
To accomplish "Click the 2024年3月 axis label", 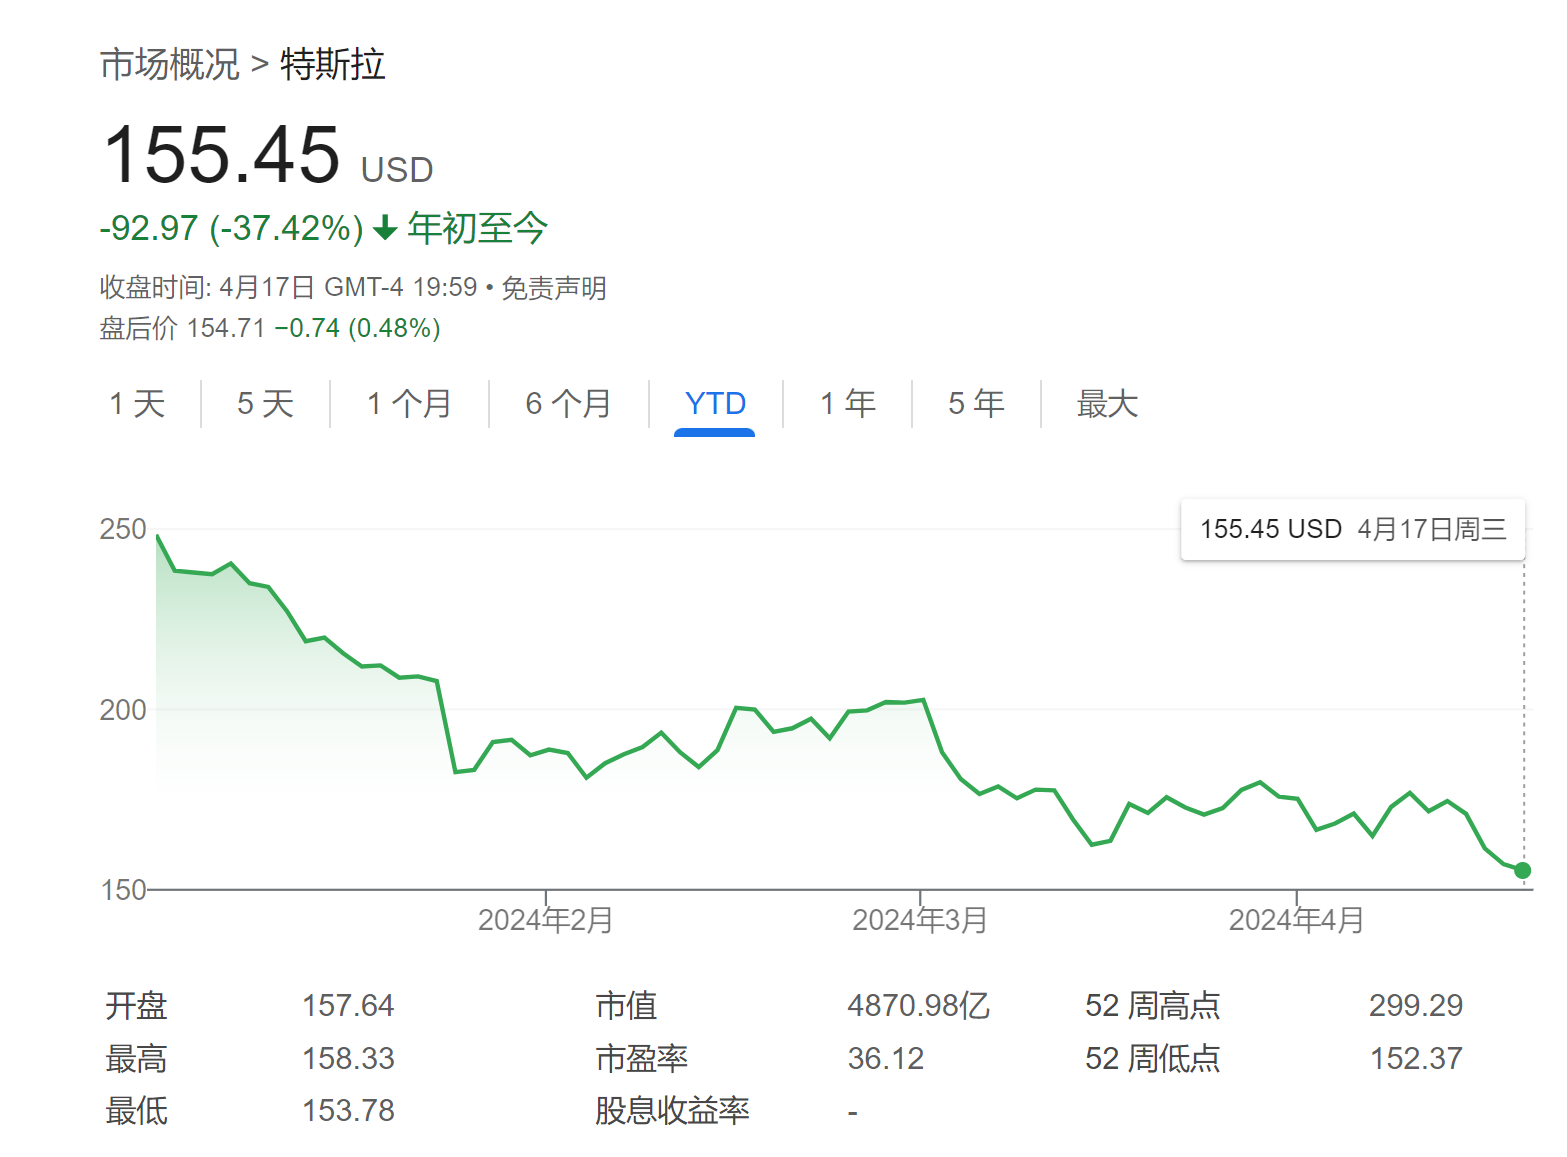I will 920,920.
